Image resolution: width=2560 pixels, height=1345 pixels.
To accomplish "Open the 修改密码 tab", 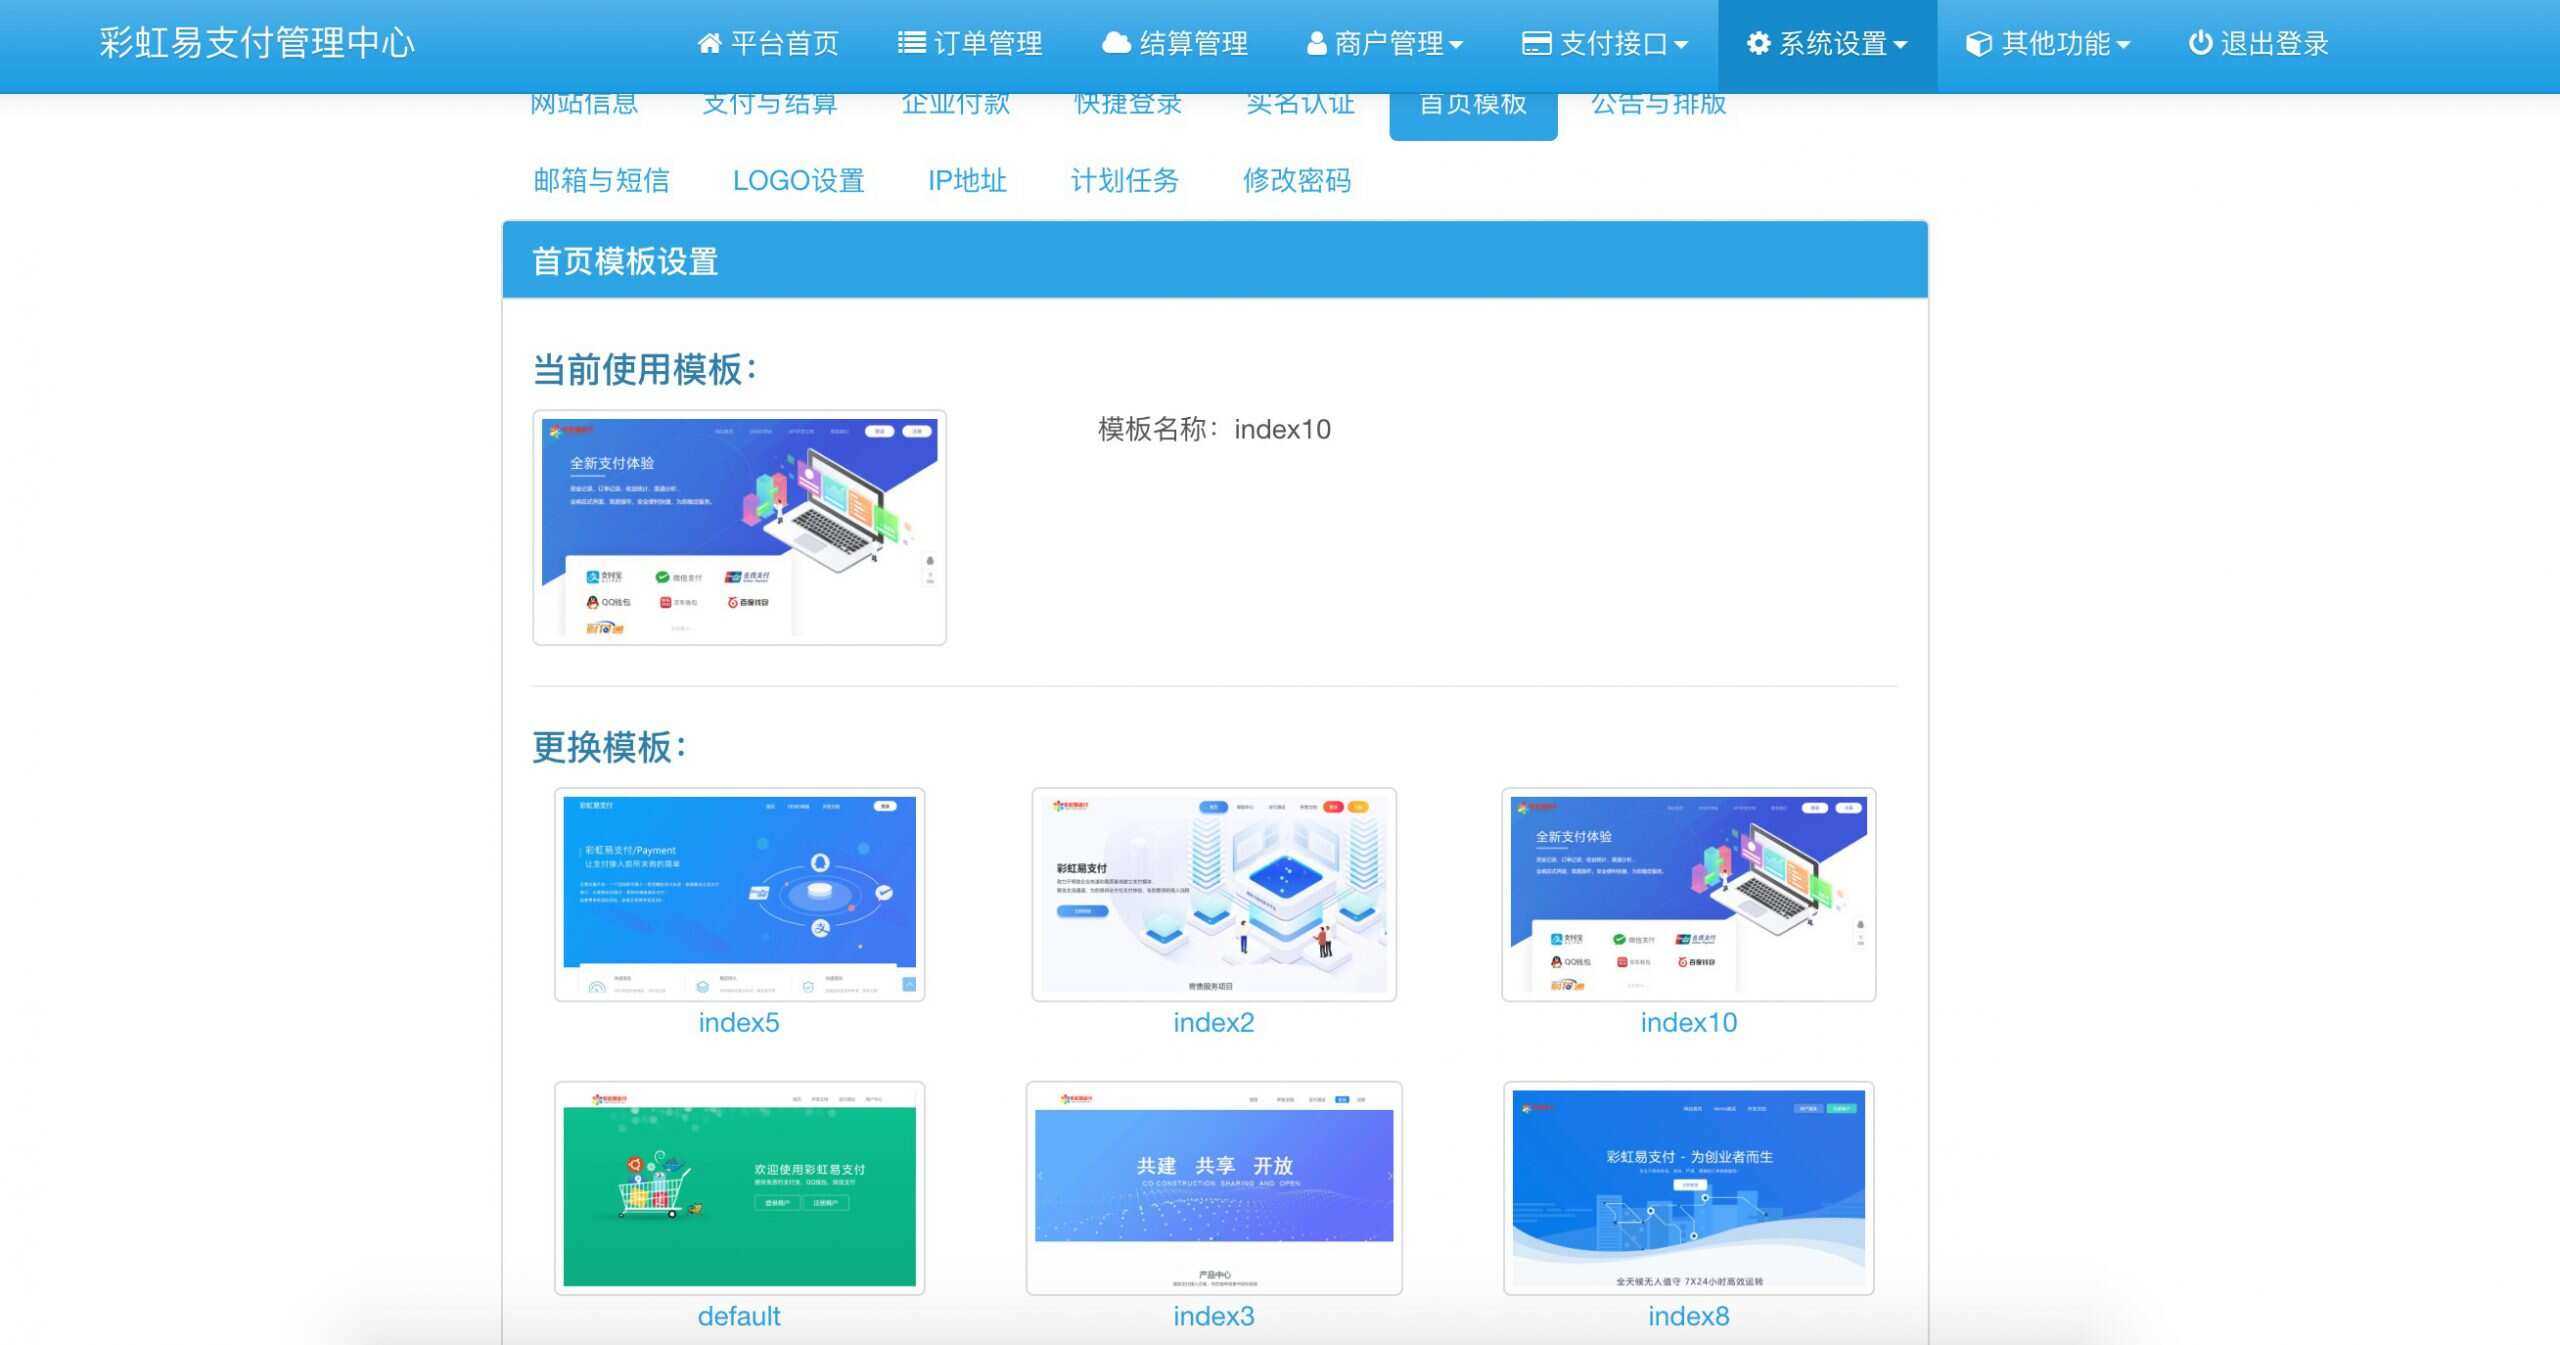I will 1297,181.
